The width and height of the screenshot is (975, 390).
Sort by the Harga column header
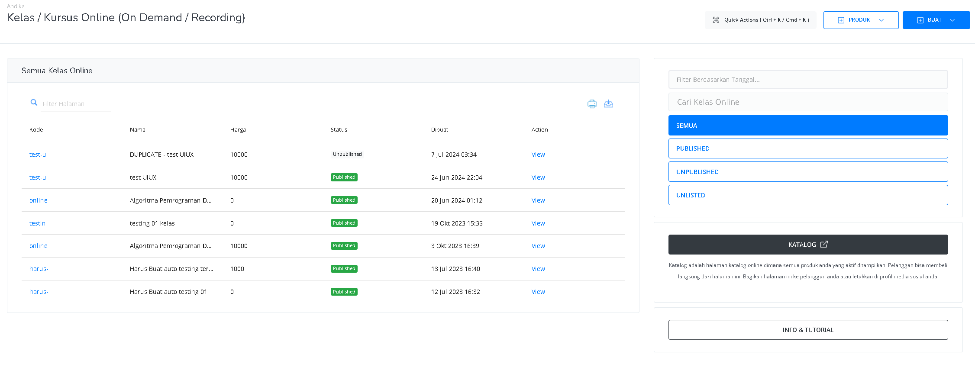[x=238, y=130]
